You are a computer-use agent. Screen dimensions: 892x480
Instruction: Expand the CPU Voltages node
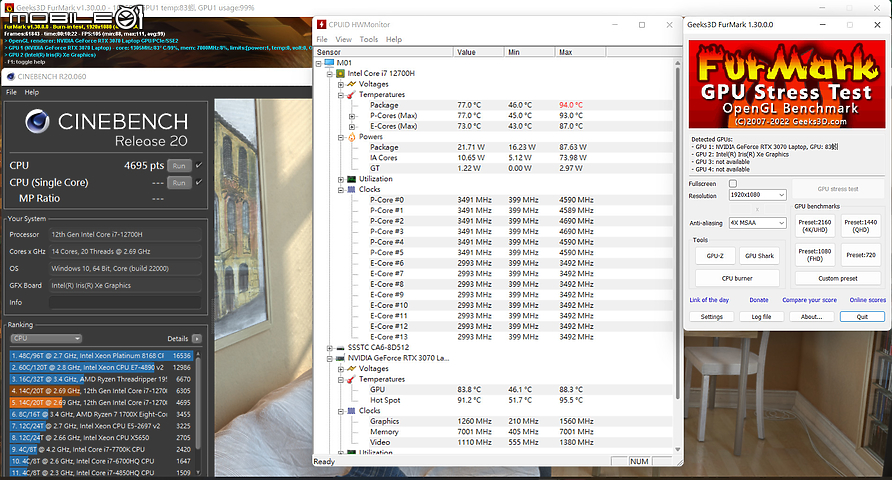click(x=341, y=84)
